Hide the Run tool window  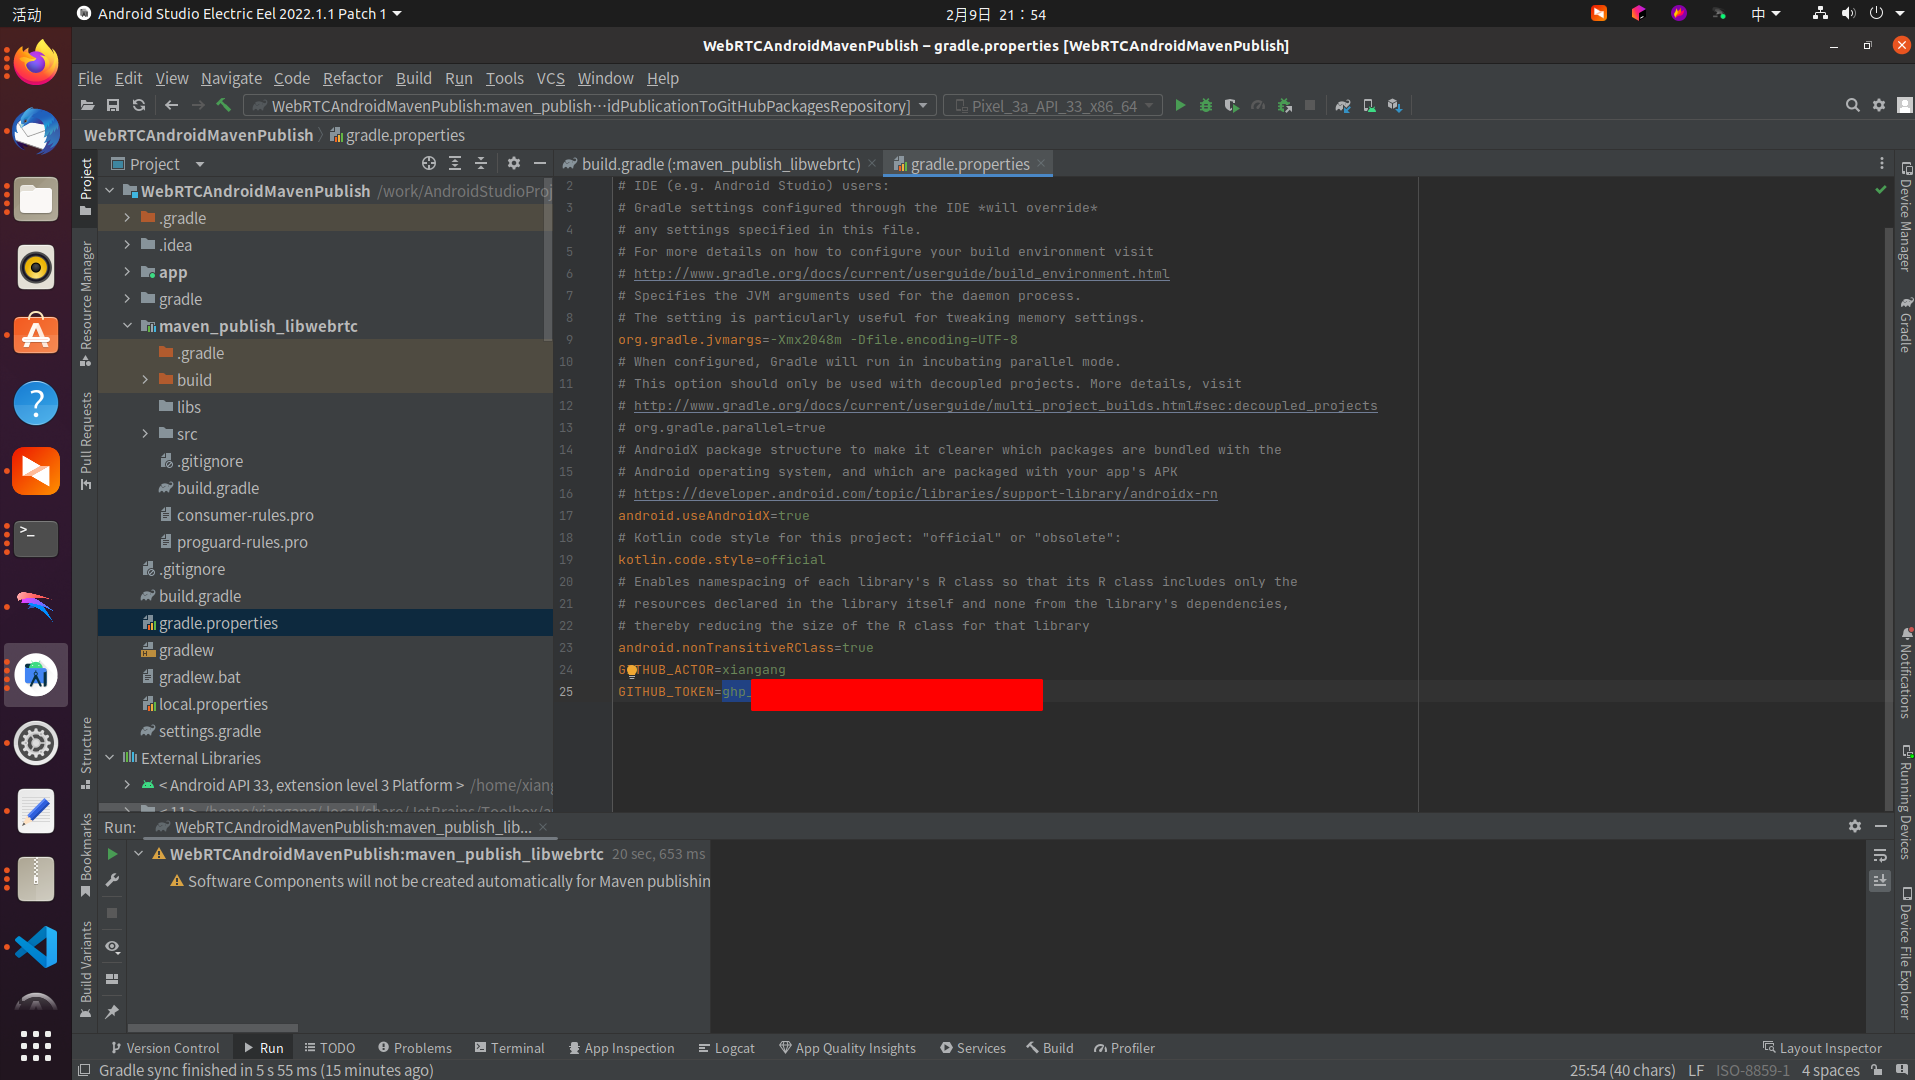tap(1881, 827)
